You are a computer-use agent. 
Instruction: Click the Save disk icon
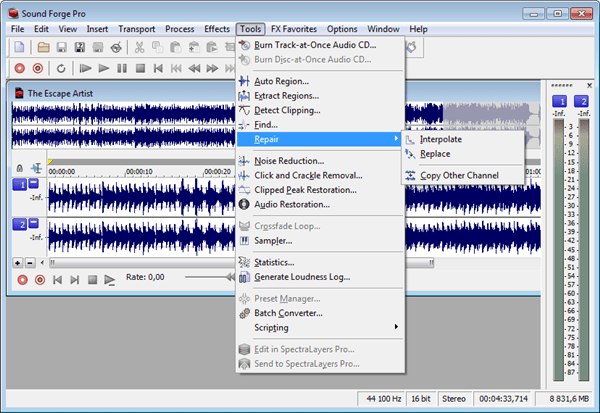click(62, 47)
